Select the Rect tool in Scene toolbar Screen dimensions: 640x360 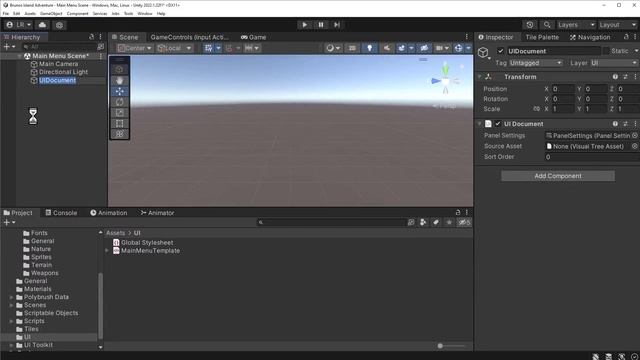coord(120,123)
